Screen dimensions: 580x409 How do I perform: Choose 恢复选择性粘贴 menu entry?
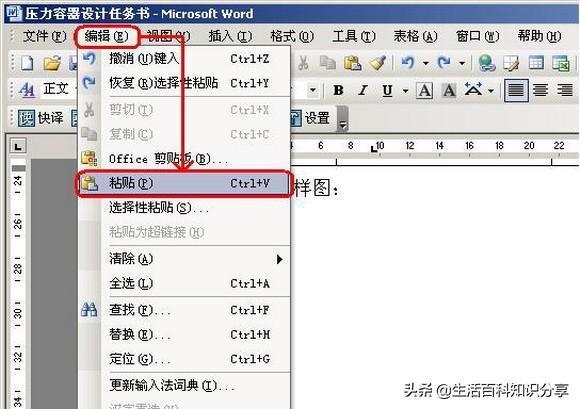pyautogui.click(x=184, y=83)
